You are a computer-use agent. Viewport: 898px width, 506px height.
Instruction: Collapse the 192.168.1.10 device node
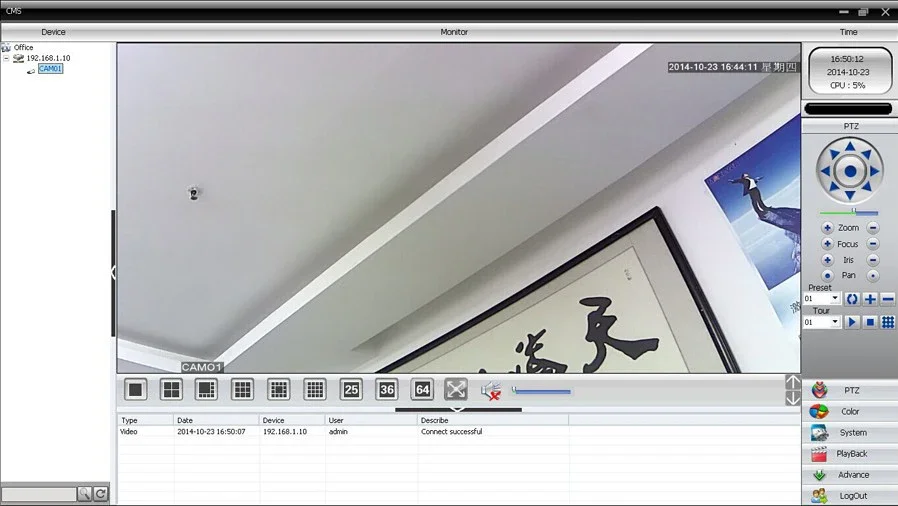click(6, 58)
